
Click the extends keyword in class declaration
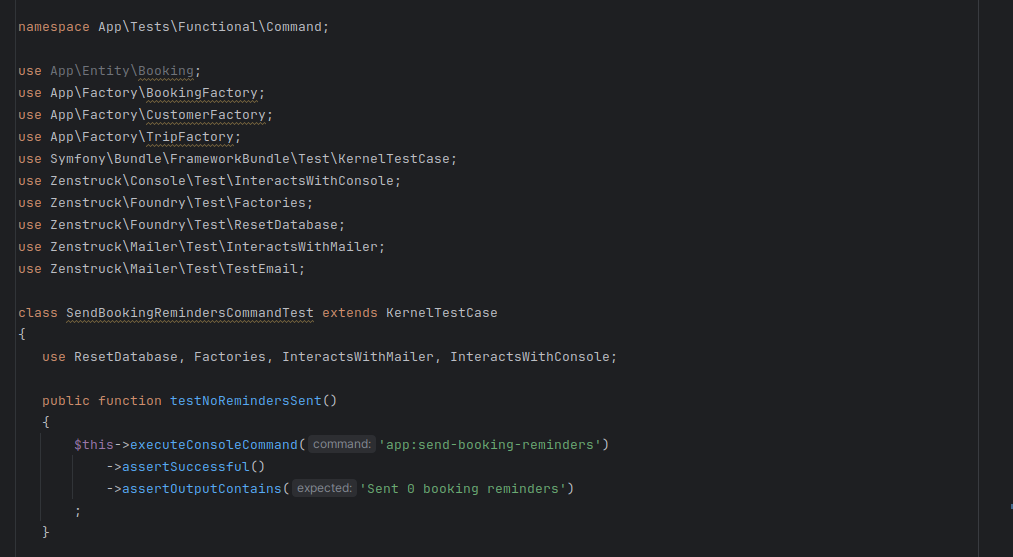pos(350,313)
